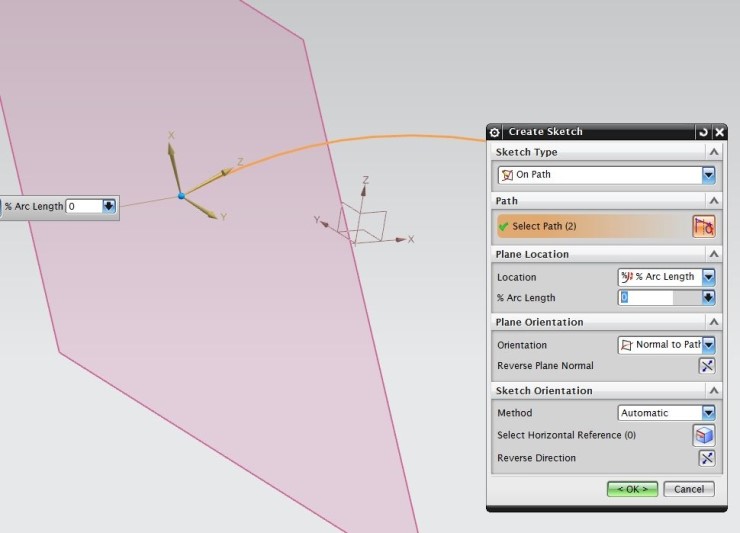
Task: Click the Select Horizontal Reference cube icon
Action: tap(704, 435)
